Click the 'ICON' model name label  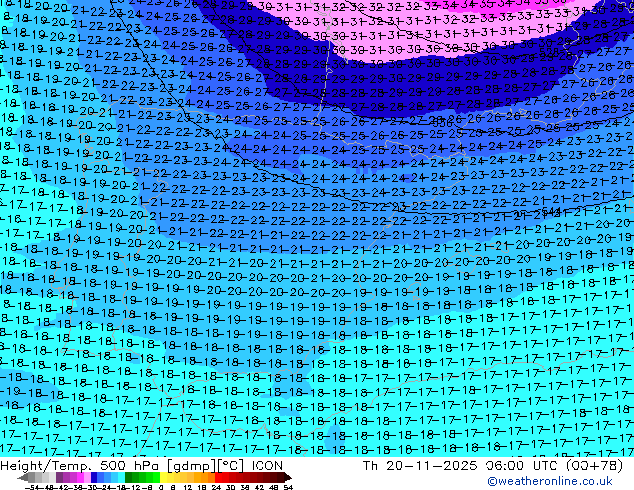point(267,466)
